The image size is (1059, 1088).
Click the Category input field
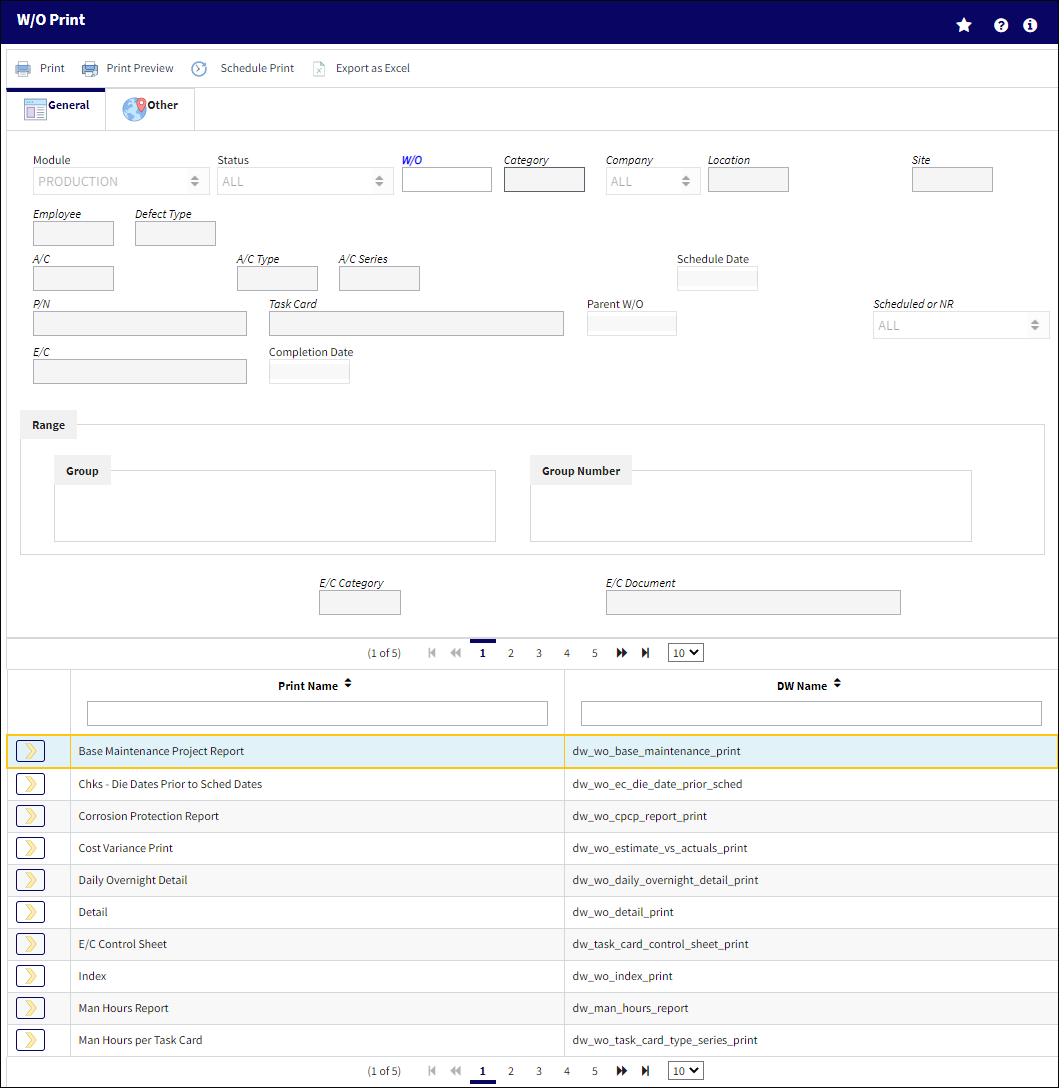pos(544,180)
